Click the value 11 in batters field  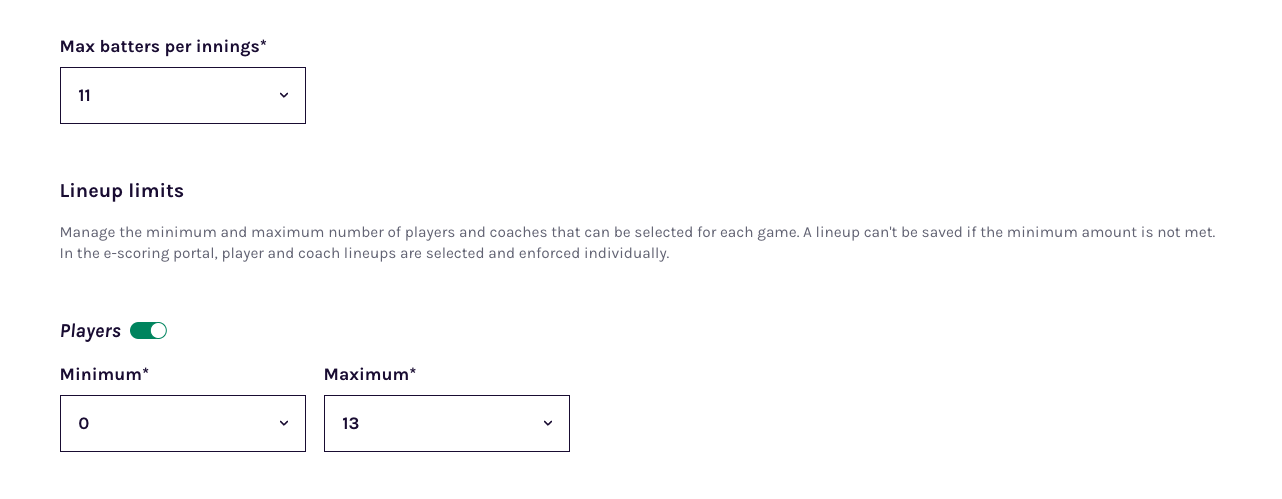coord(85,96)
